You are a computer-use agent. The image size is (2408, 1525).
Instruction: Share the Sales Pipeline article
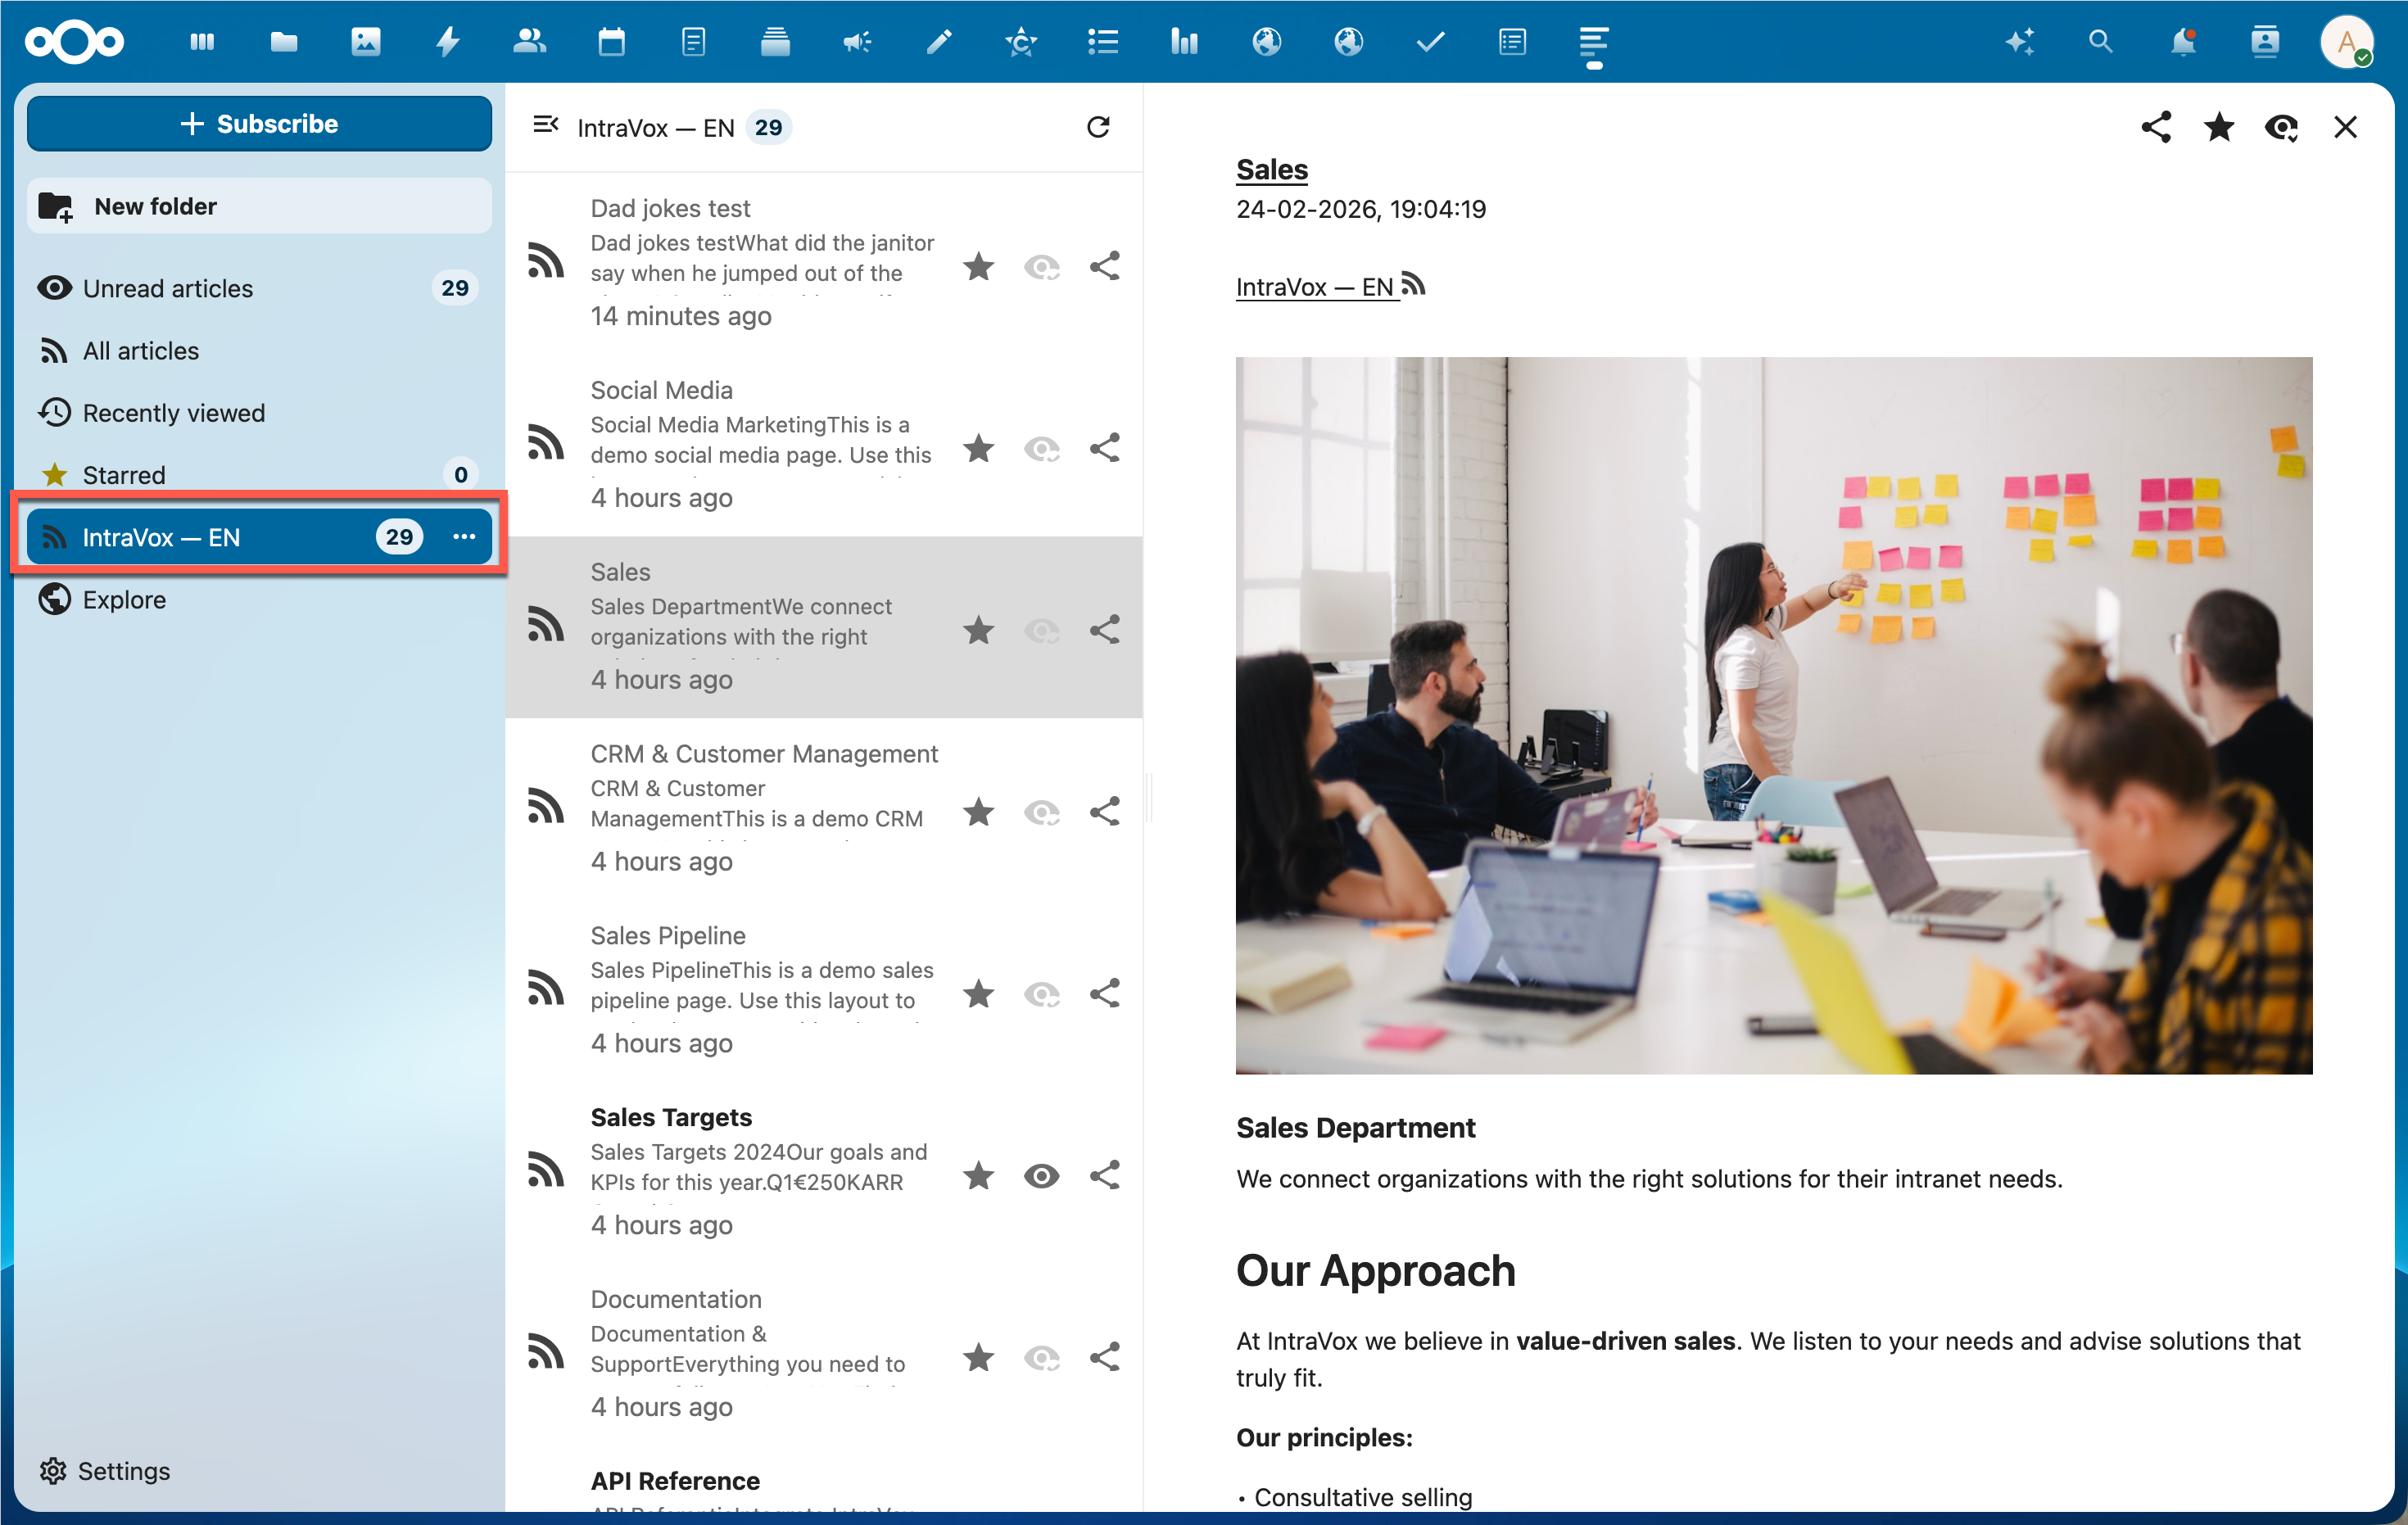click(1105, 993)
